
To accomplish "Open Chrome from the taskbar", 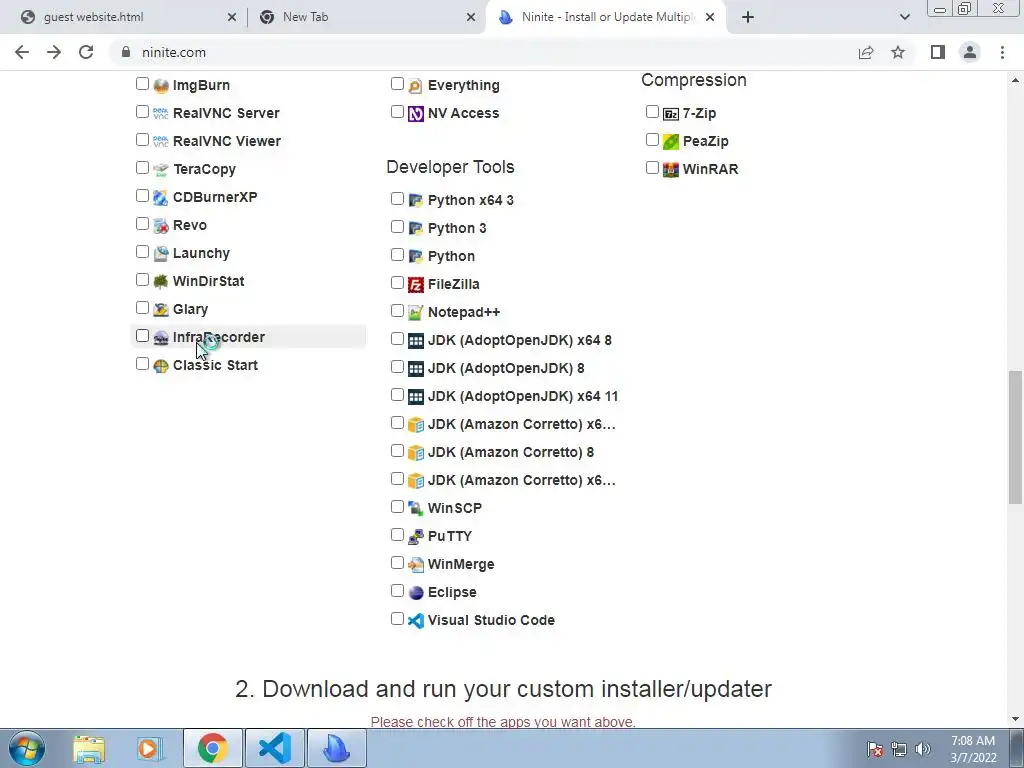I will point(212,748).
